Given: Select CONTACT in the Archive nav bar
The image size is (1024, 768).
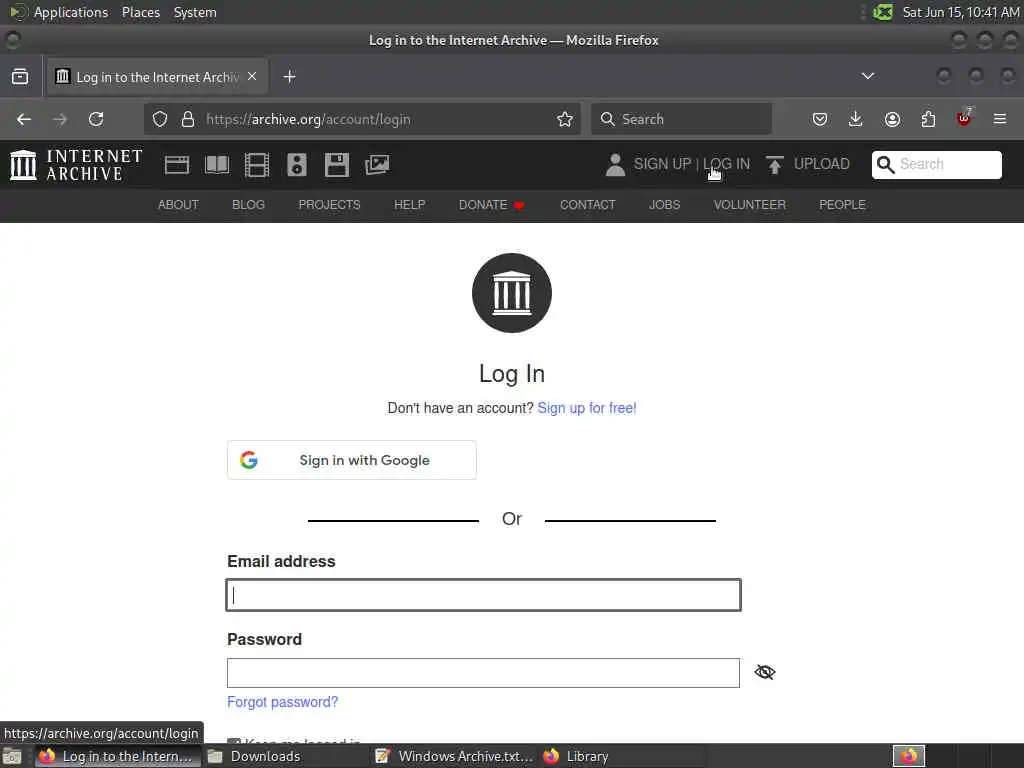Looking at the screenshot, I should [x=588, y=204].
